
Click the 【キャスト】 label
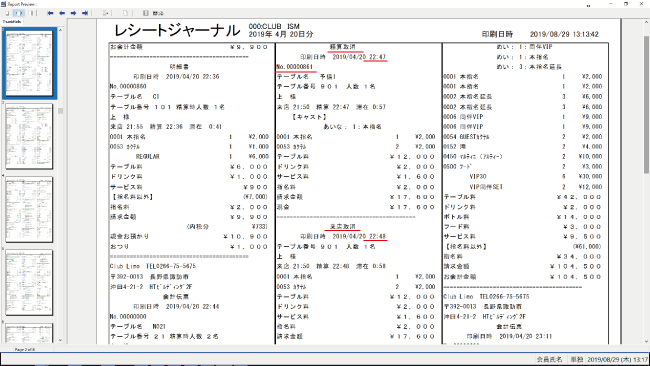click(x=309, y=117)
